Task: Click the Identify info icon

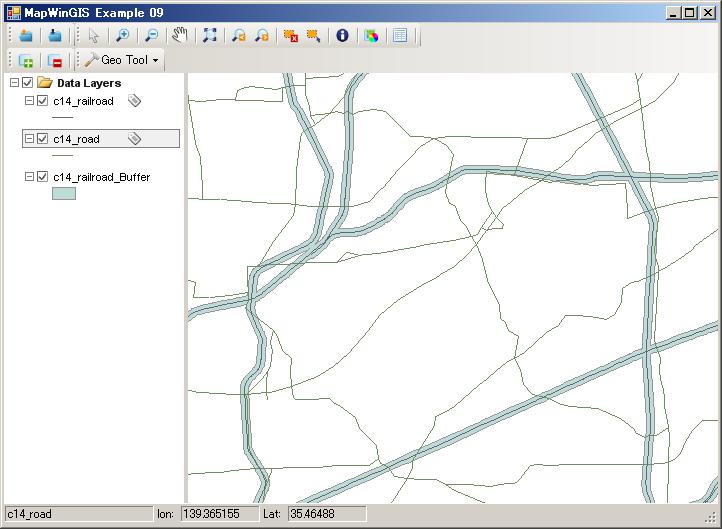Action: pos(342,35)
